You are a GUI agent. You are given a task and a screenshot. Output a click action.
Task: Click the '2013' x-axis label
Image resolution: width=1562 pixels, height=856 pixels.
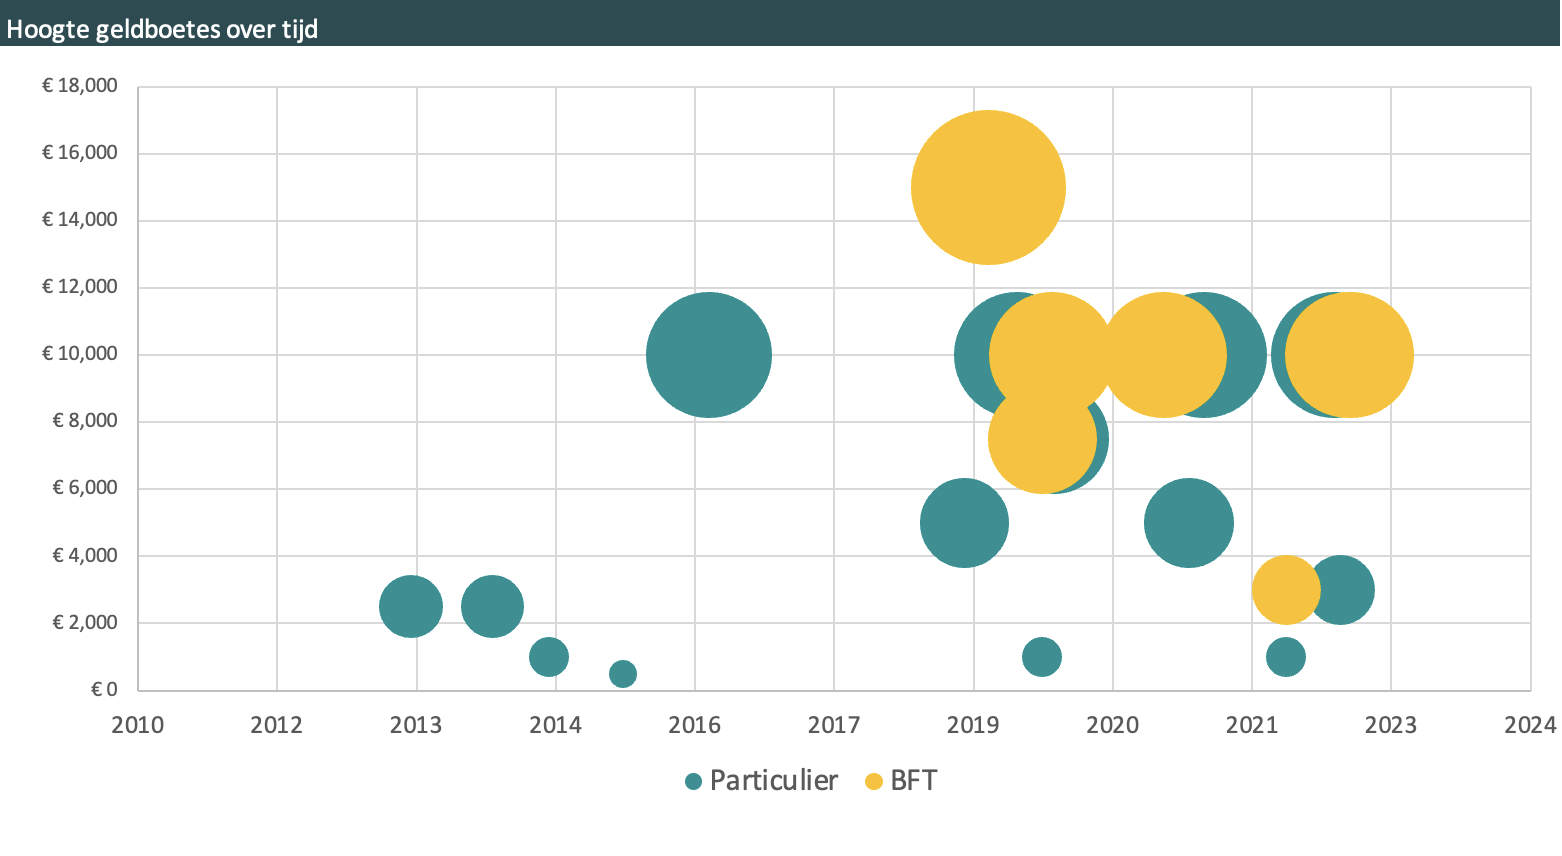pyautogui.click(x=416, y=725)
